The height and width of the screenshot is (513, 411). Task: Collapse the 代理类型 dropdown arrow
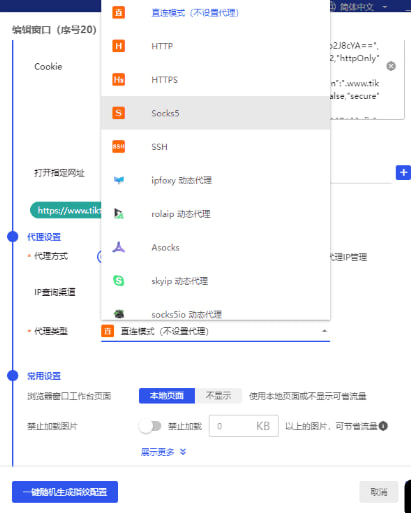tap(324, 331)
